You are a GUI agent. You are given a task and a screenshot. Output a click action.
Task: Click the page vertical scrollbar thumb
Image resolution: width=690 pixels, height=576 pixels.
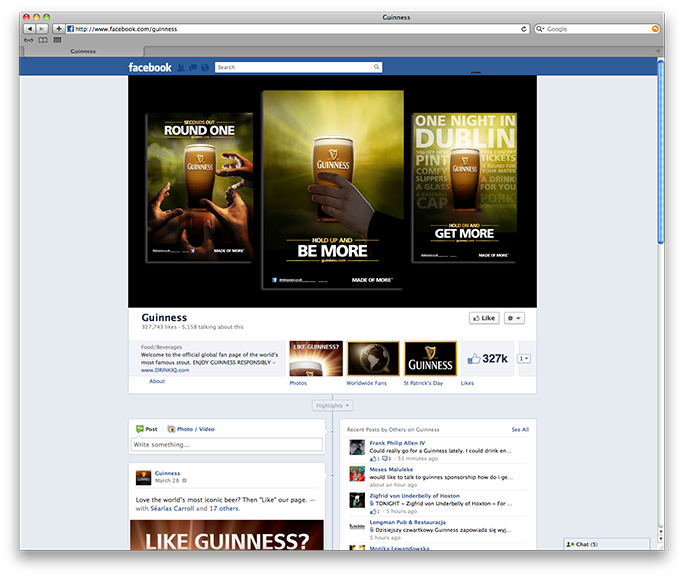coord(661,152)
